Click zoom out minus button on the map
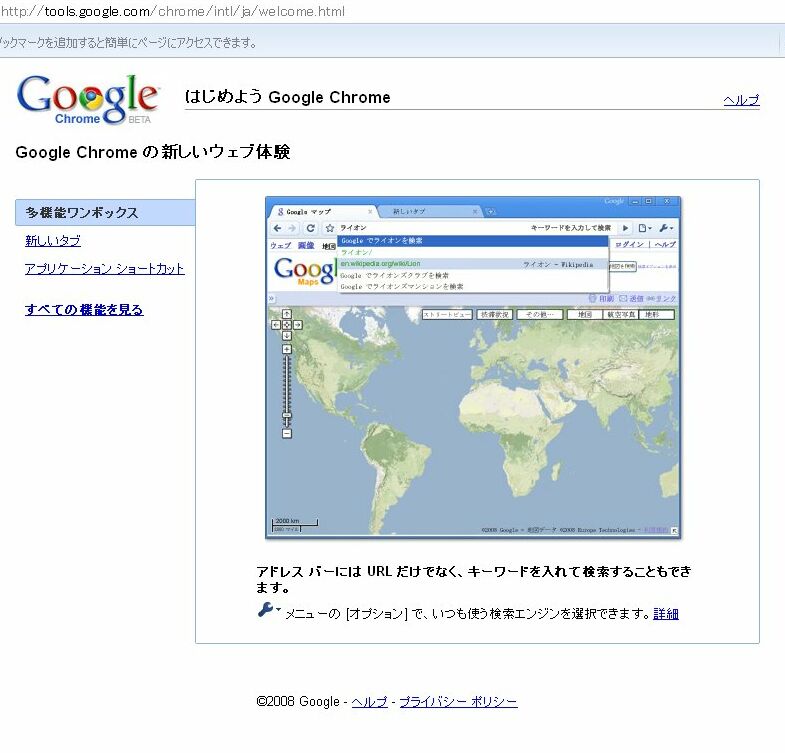The height and width of the screenshot is (753, 785). pyautogui.click(x=287, y=434)
